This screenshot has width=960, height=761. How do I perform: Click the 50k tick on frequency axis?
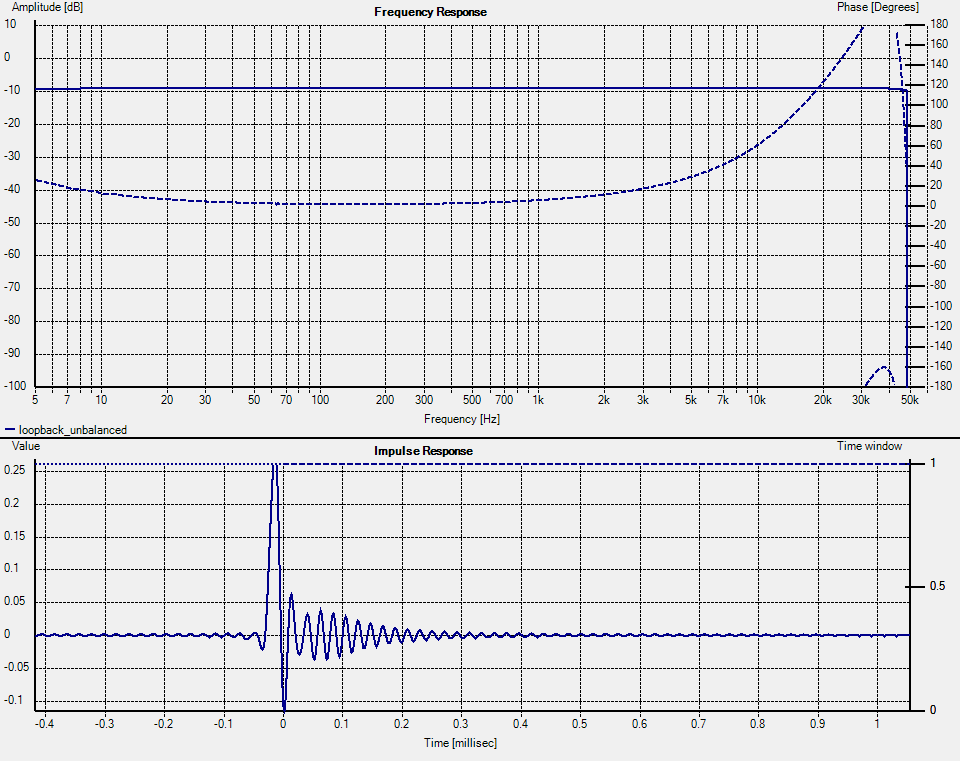pos(910,400)
